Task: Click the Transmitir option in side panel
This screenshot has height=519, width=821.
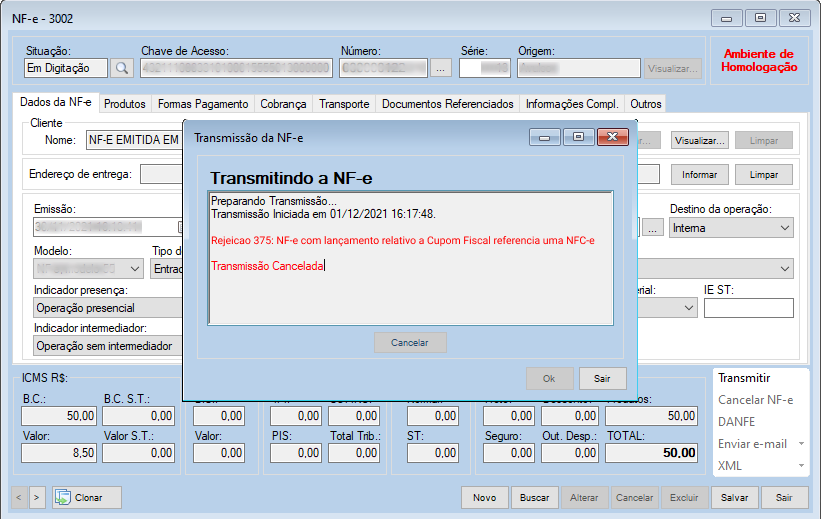Action: click(x=744, y=378)
